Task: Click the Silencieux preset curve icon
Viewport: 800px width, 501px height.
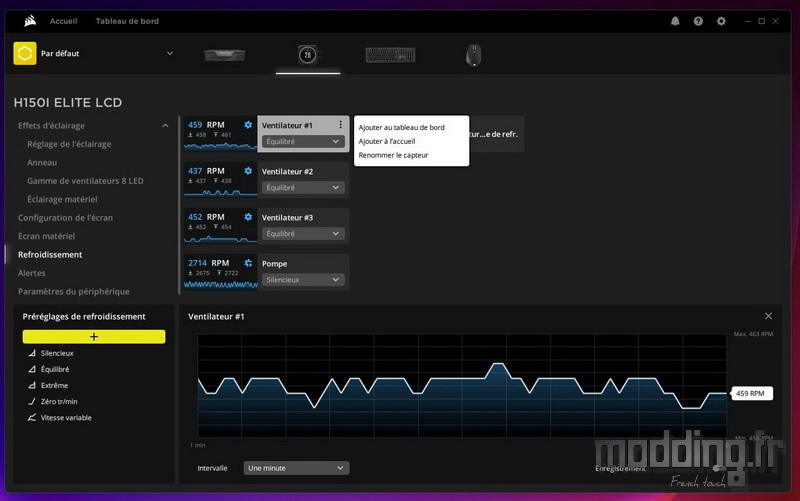Action: tap(32, 353)
